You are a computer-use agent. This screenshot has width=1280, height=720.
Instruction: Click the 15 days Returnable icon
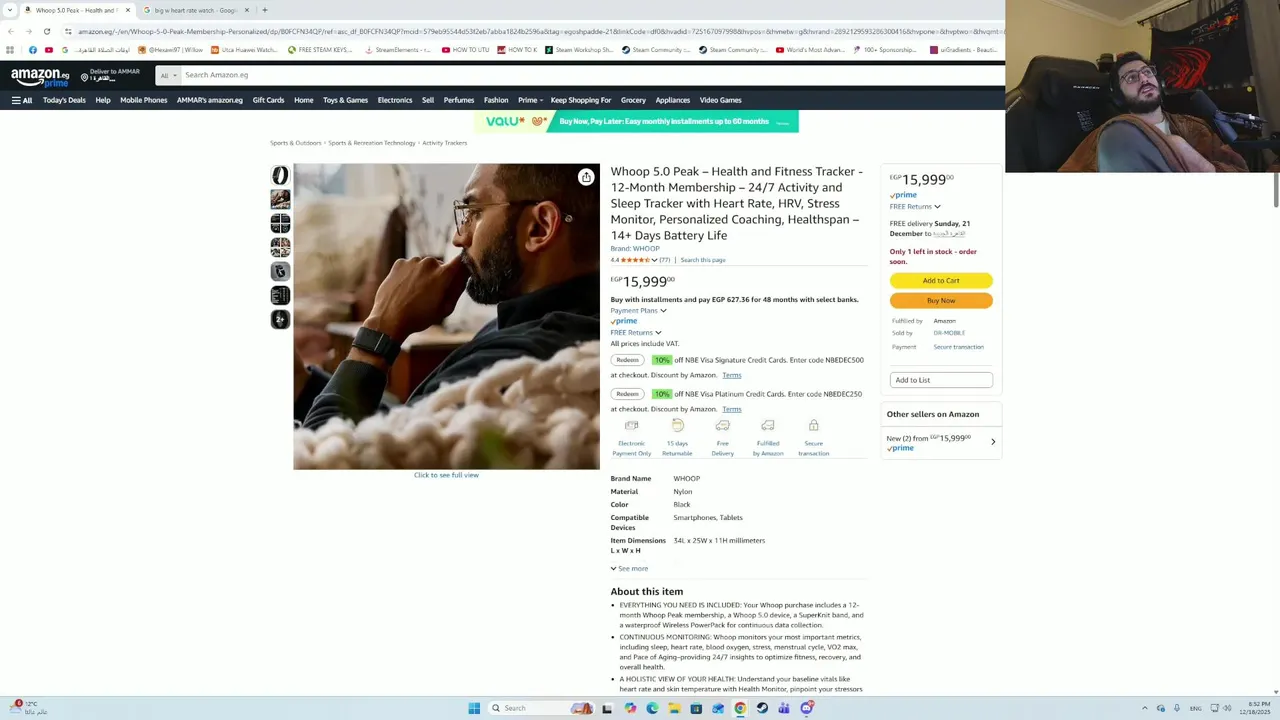coord(677,426)
